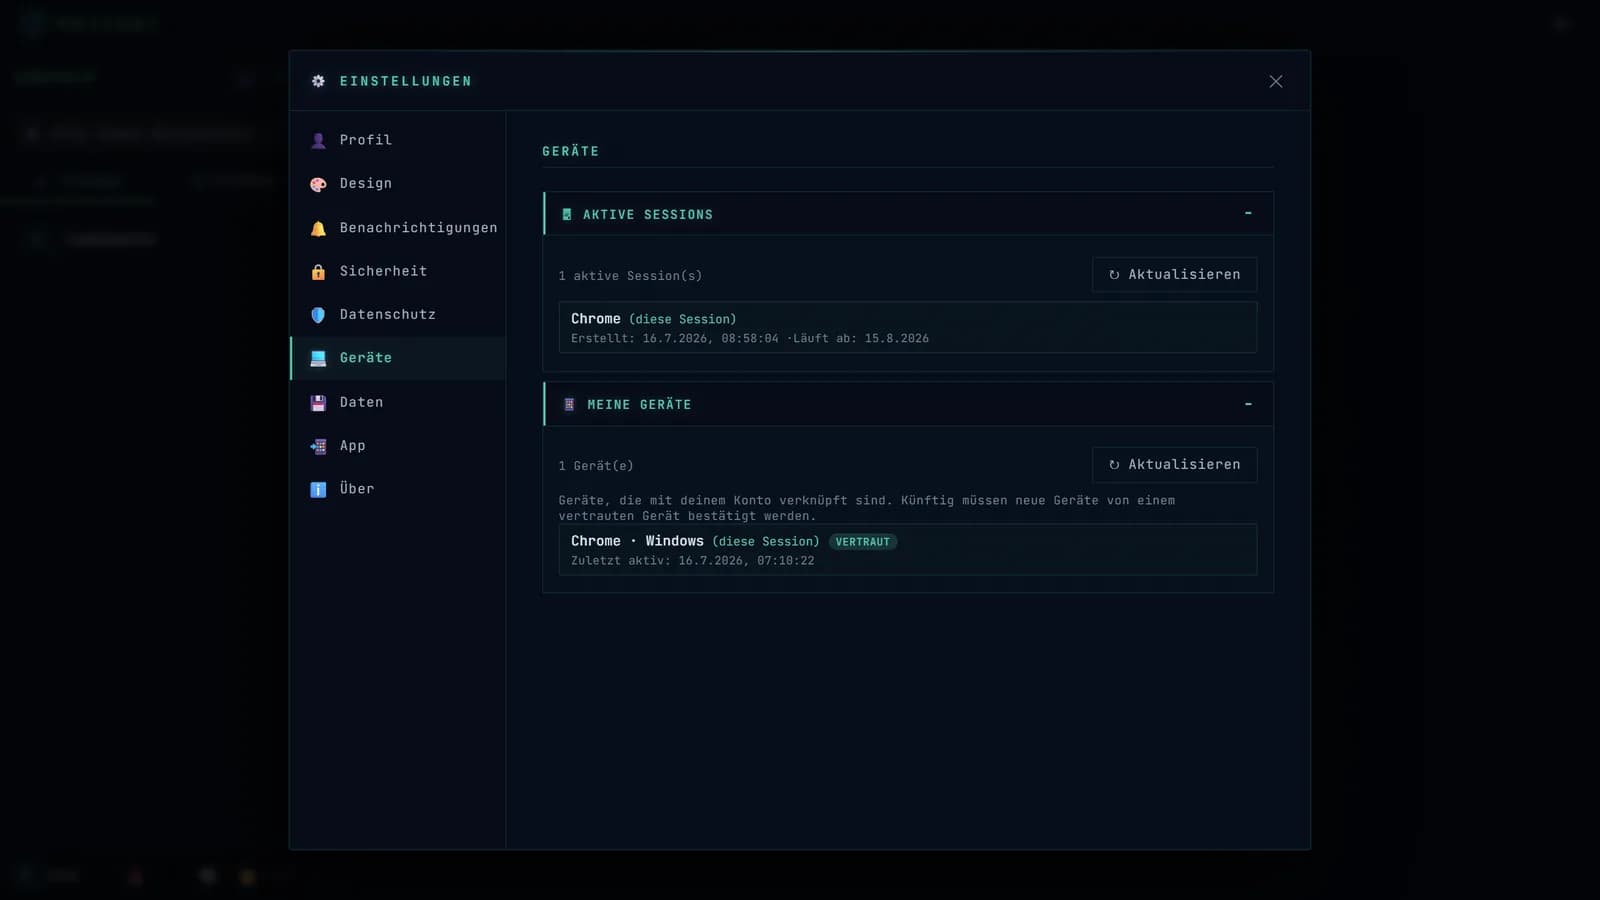Select the Chrome session created 08:58:04
Screen dimensions: 1600x900
coord(908,327)
